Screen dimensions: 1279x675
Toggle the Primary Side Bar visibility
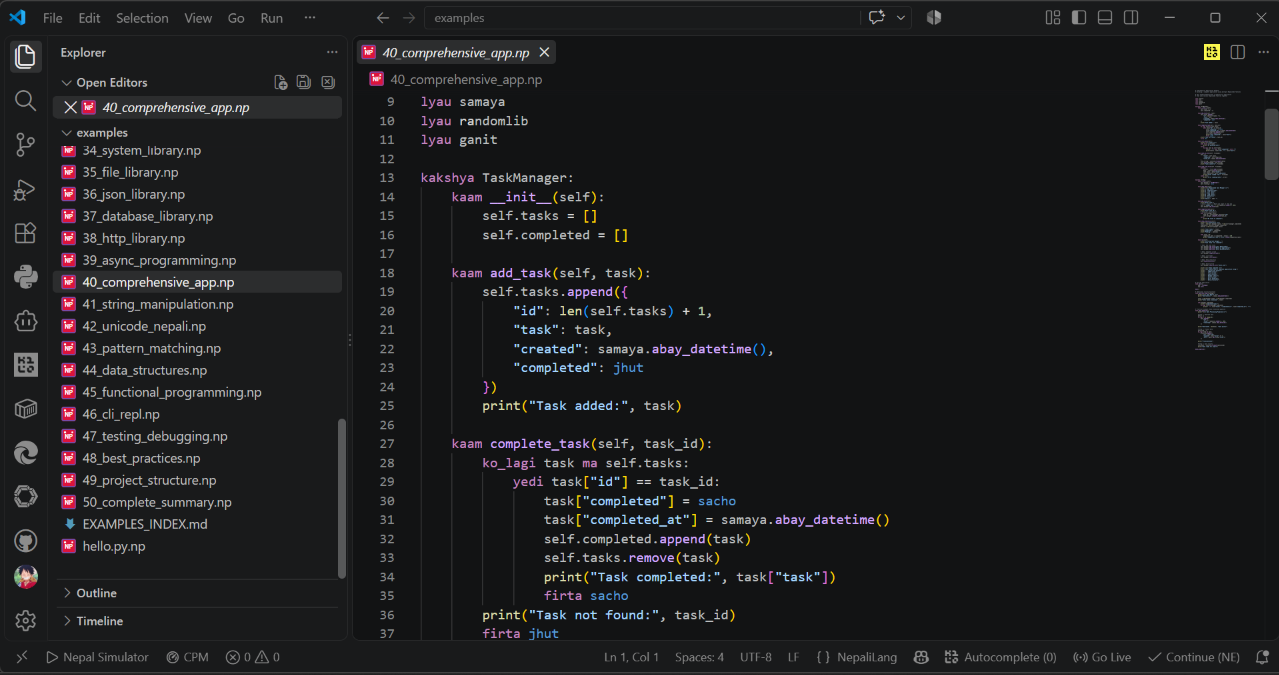point(1079,18)
